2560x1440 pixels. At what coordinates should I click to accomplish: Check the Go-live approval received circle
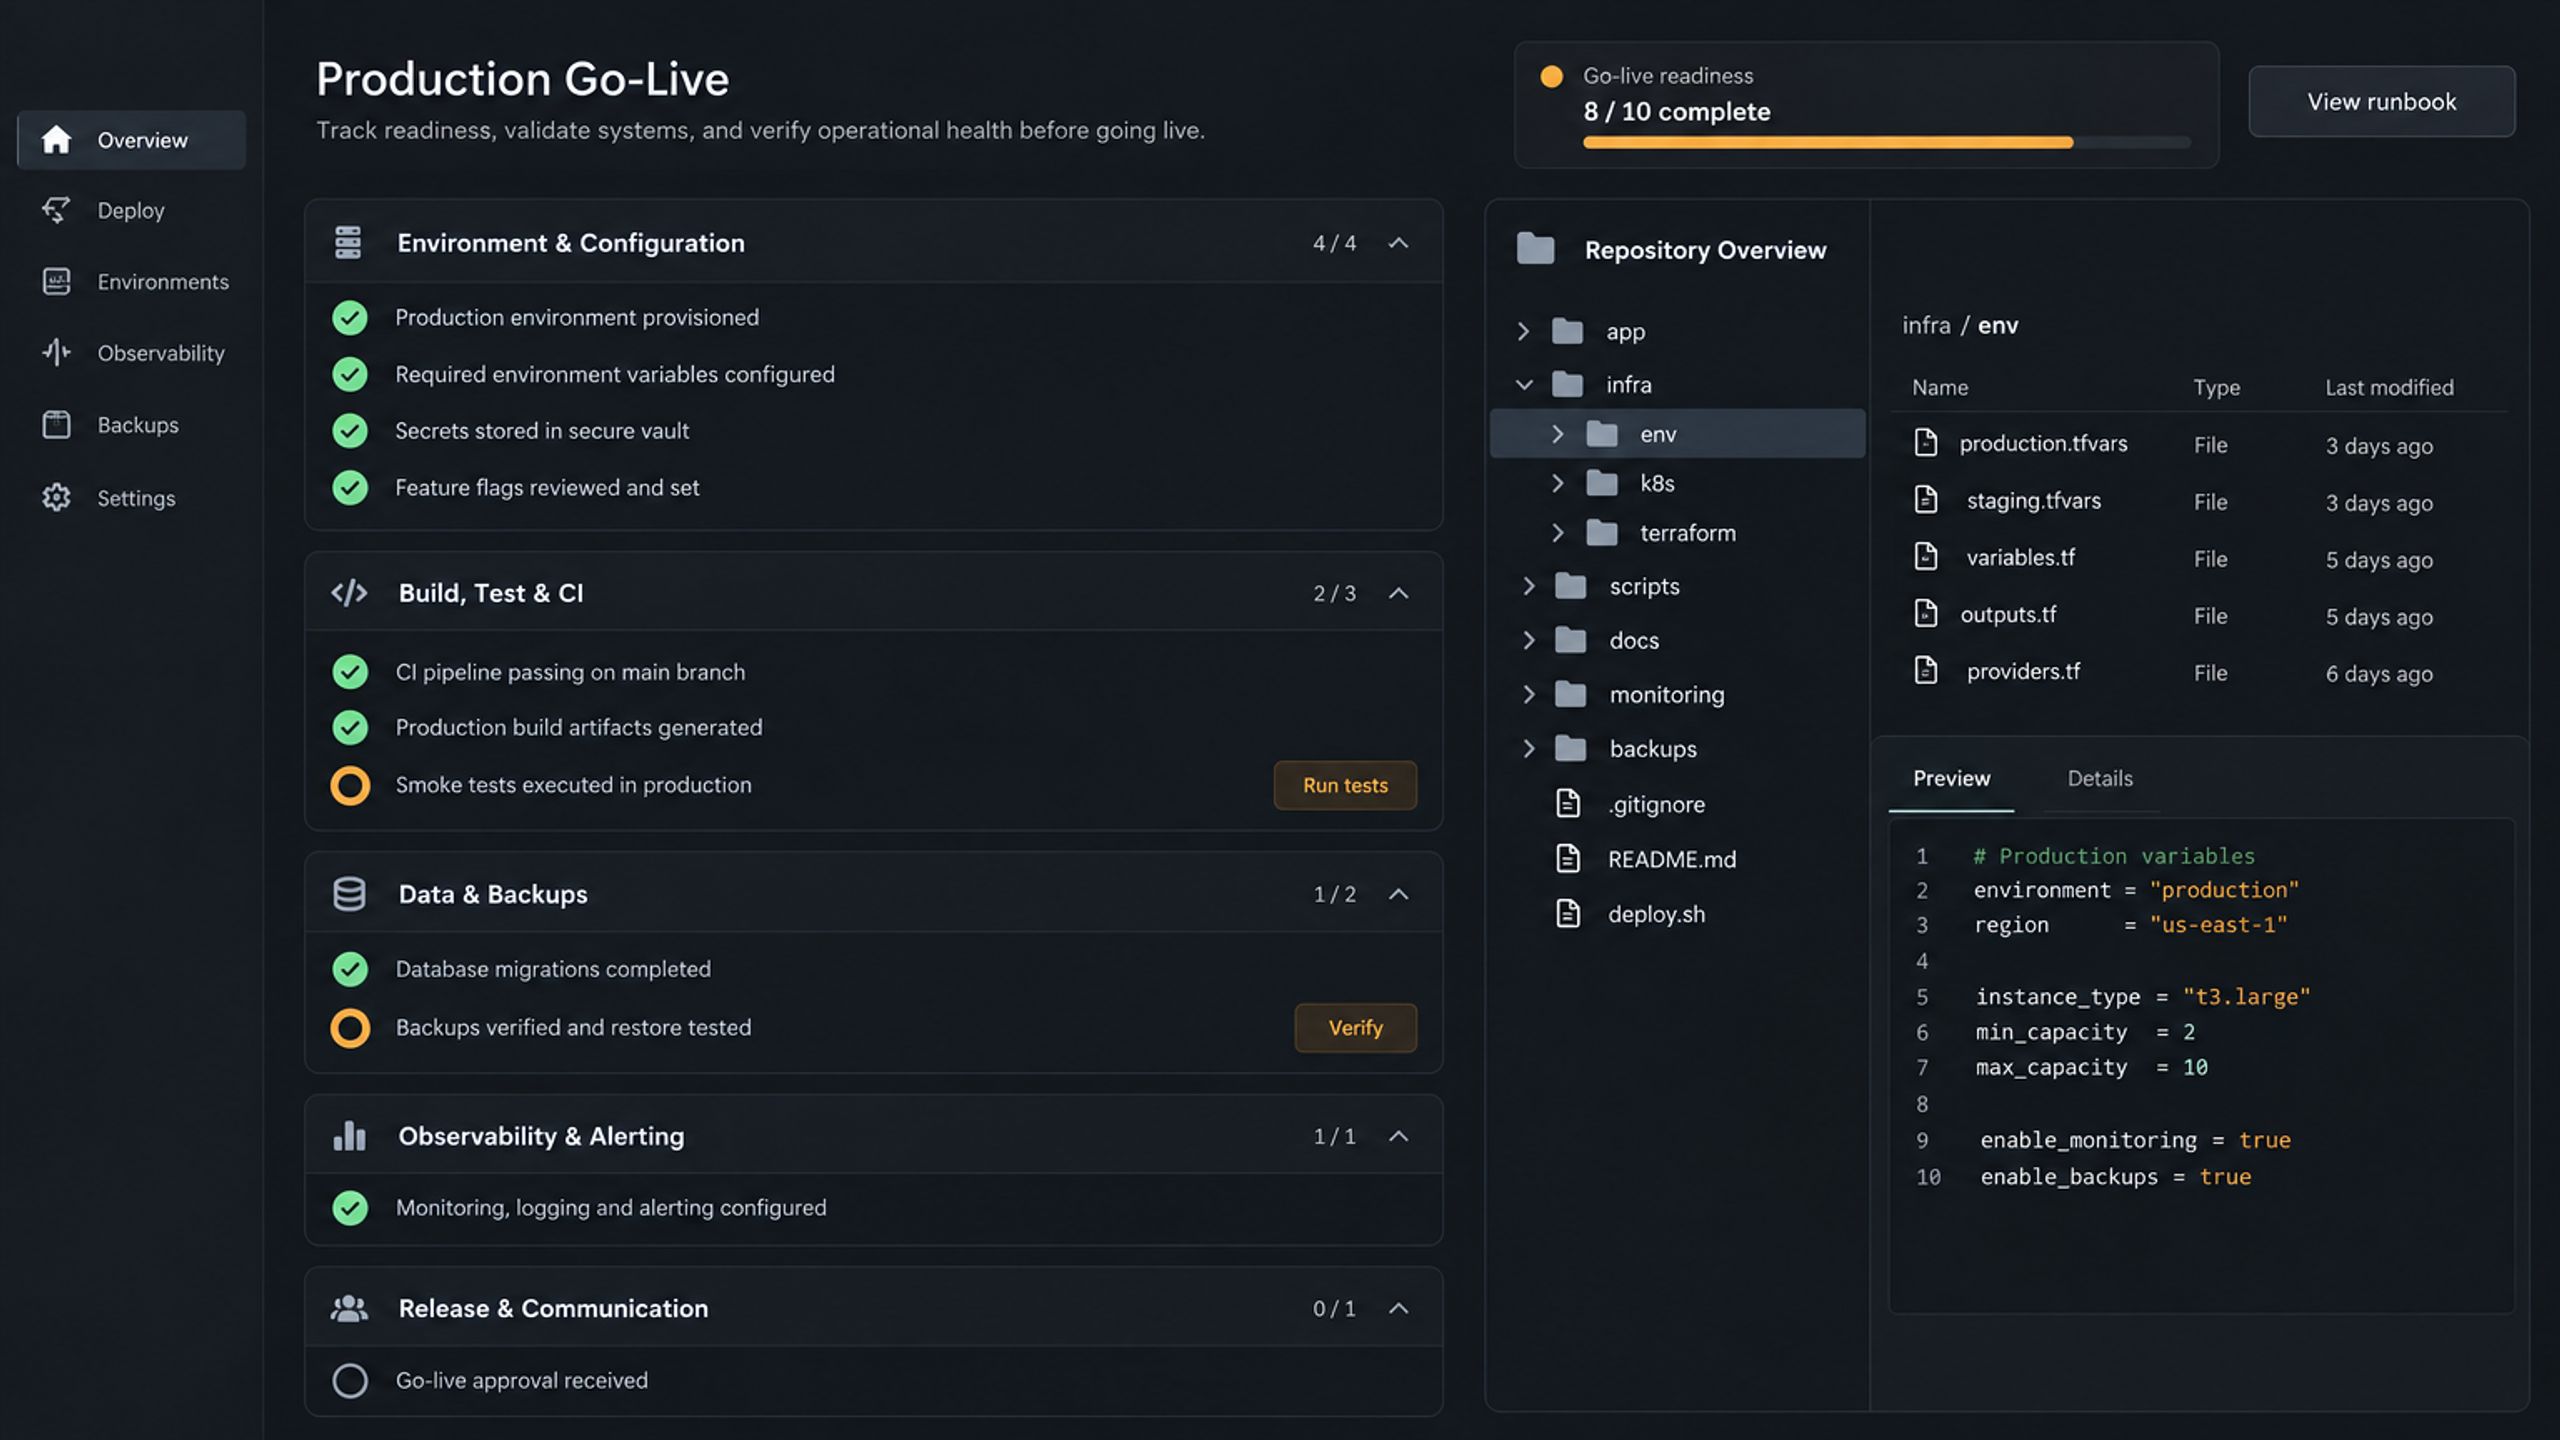(x=350, y=1380)
